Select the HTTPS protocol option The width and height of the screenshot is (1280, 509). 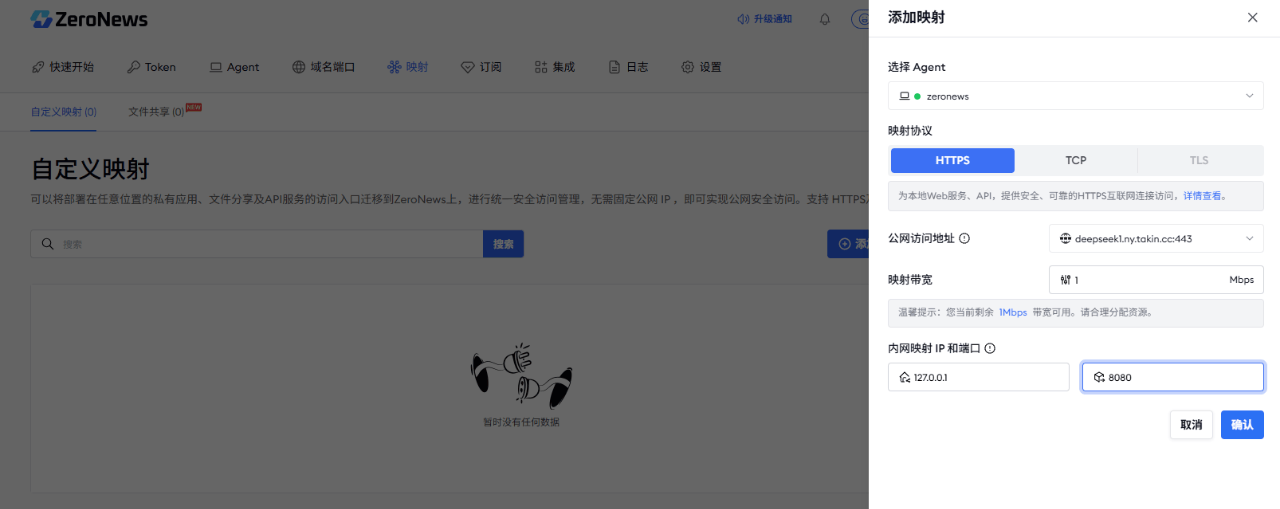coord(952,160)
